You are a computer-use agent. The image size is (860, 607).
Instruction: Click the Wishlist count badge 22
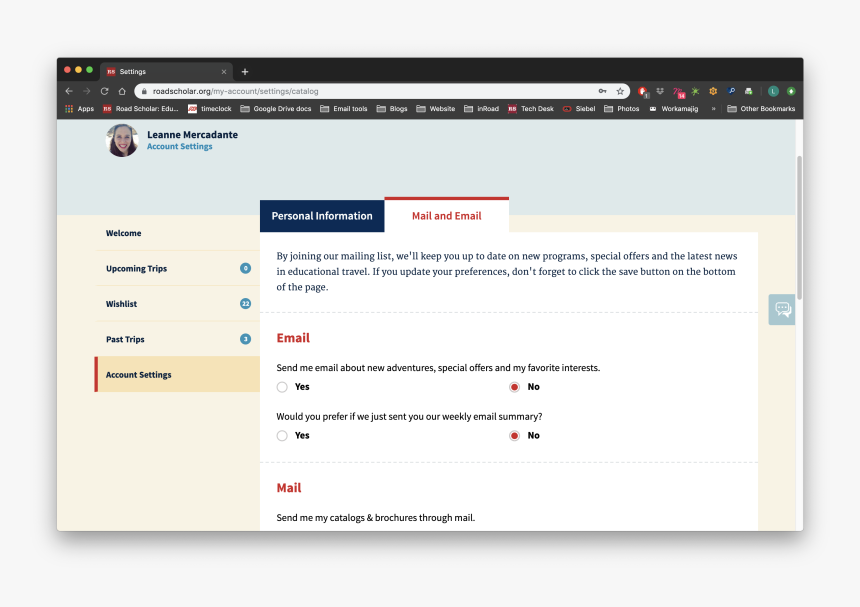pos(246,303)
